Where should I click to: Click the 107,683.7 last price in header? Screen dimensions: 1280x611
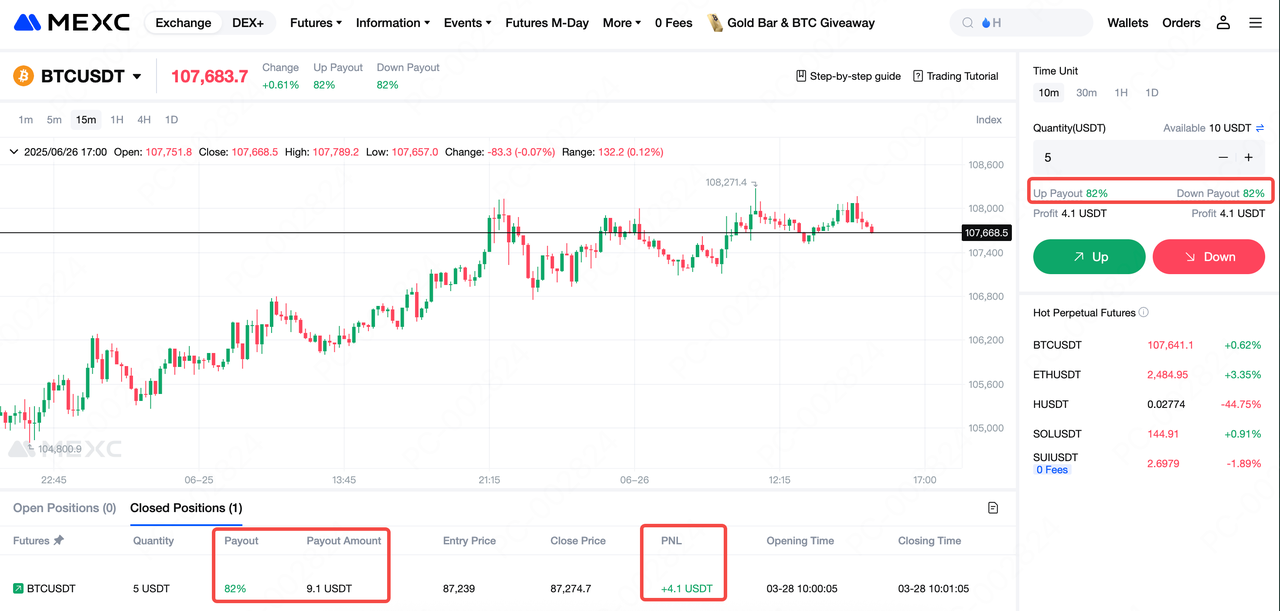point(209,76)
